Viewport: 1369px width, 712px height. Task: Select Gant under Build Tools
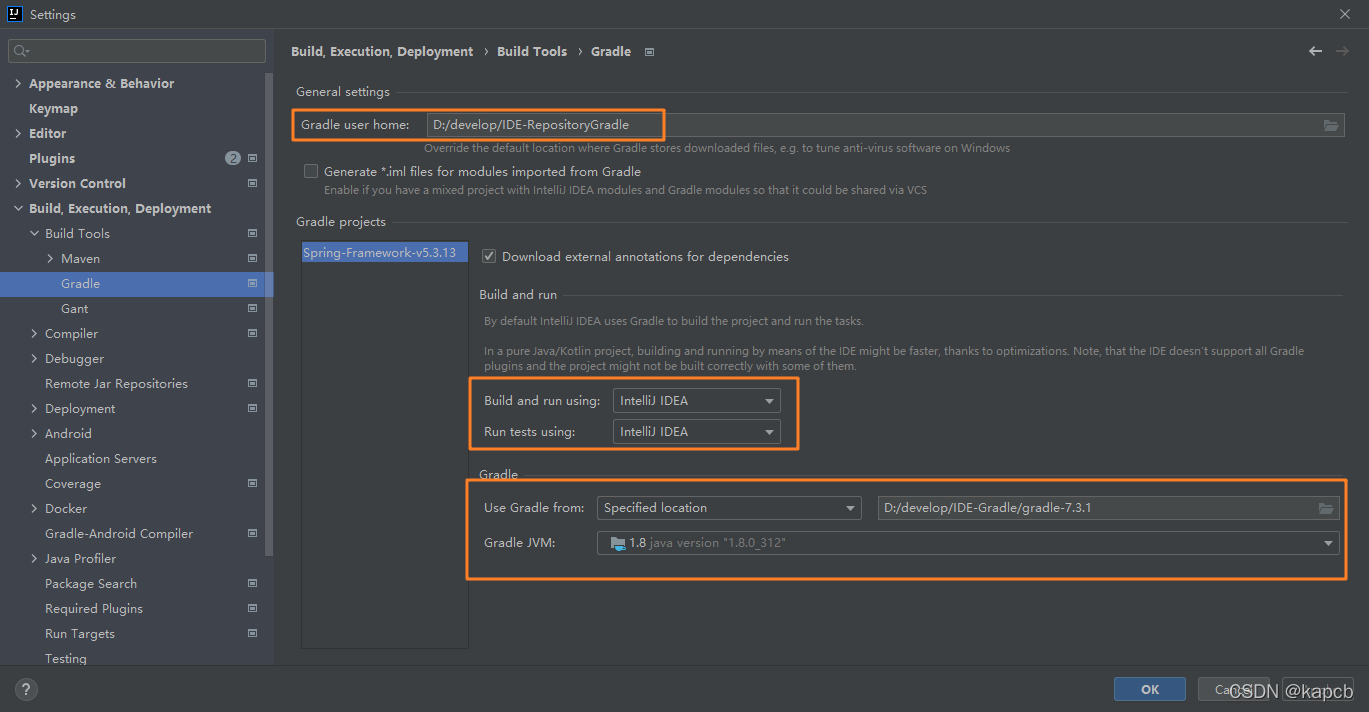coord(74,308)
